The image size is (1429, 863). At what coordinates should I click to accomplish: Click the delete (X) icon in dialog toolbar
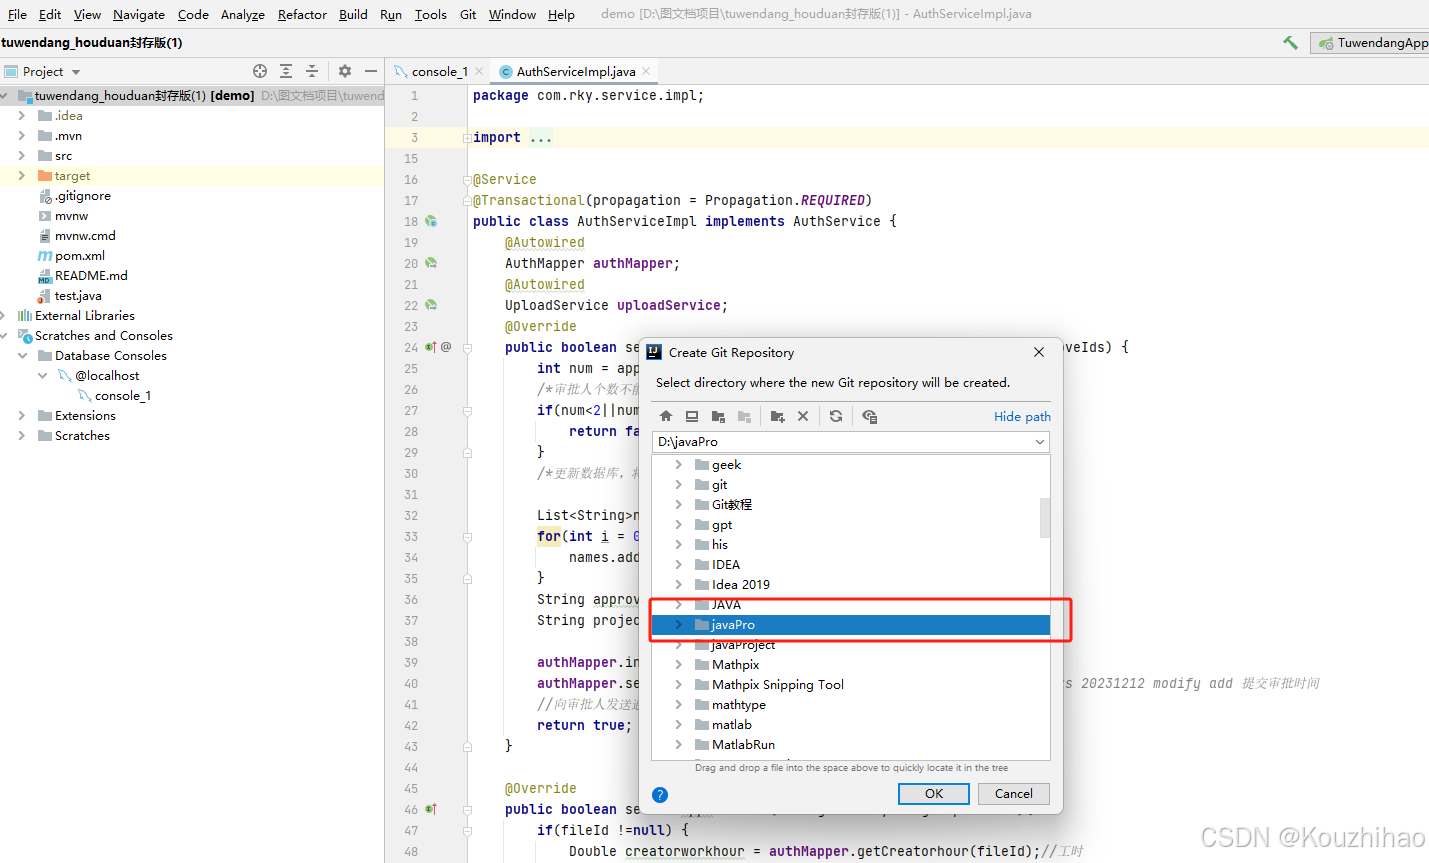[x=803, y=415]
